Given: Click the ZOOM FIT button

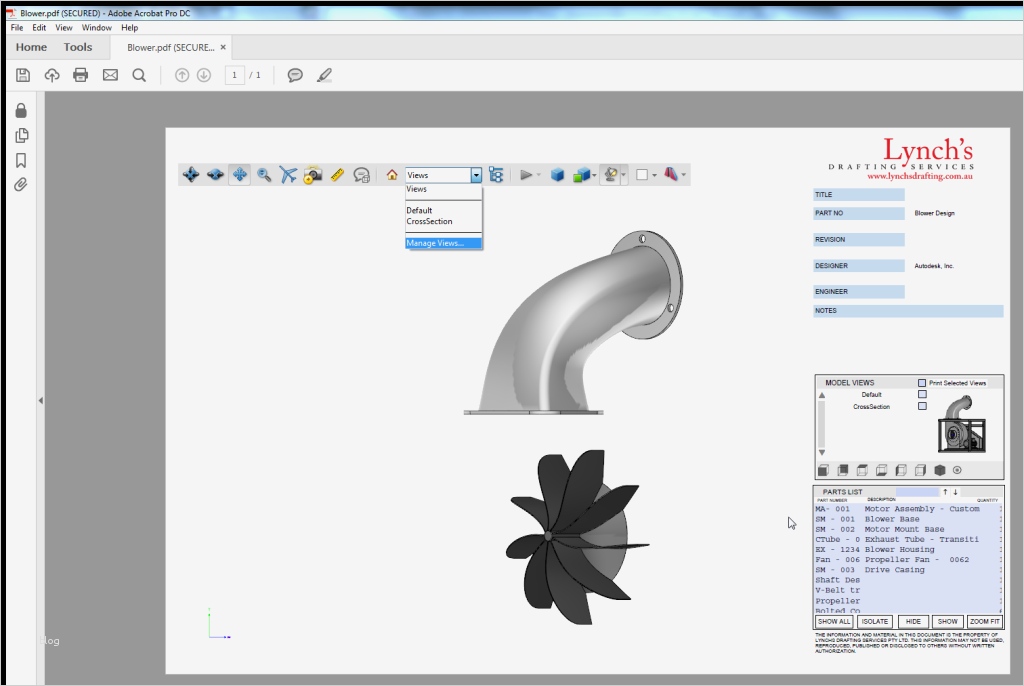Looking at the screenshot, I should pos(984,621).
